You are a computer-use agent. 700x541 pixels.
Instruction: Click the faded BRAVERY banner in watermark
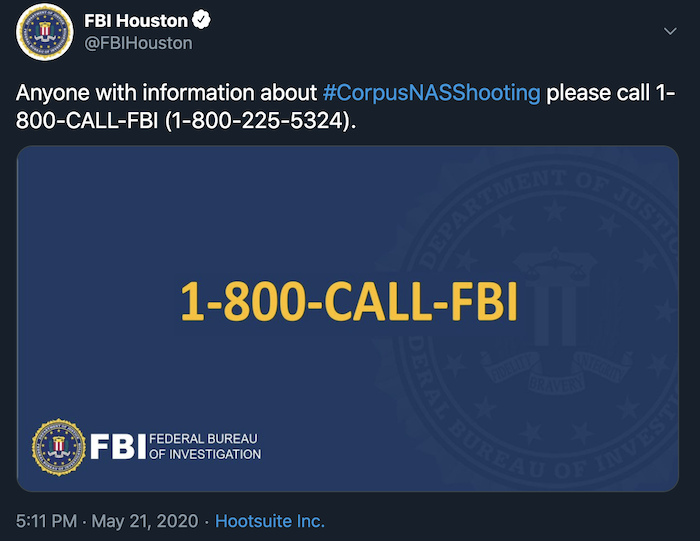pos(556,383)
